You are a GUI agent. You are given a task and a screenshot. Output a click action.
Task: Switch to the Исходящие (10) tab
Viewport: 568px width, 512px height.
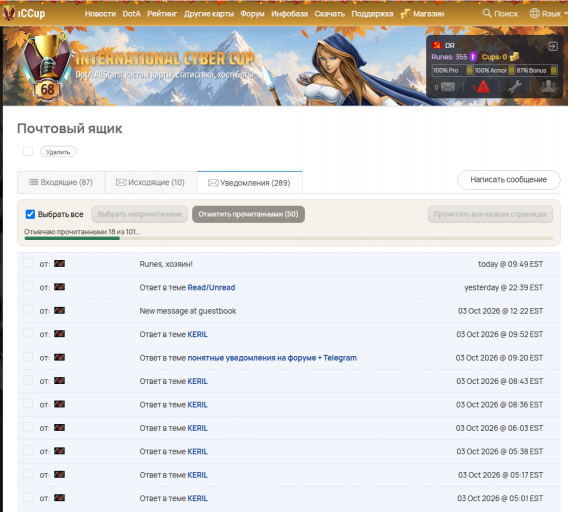coord(150,182)
